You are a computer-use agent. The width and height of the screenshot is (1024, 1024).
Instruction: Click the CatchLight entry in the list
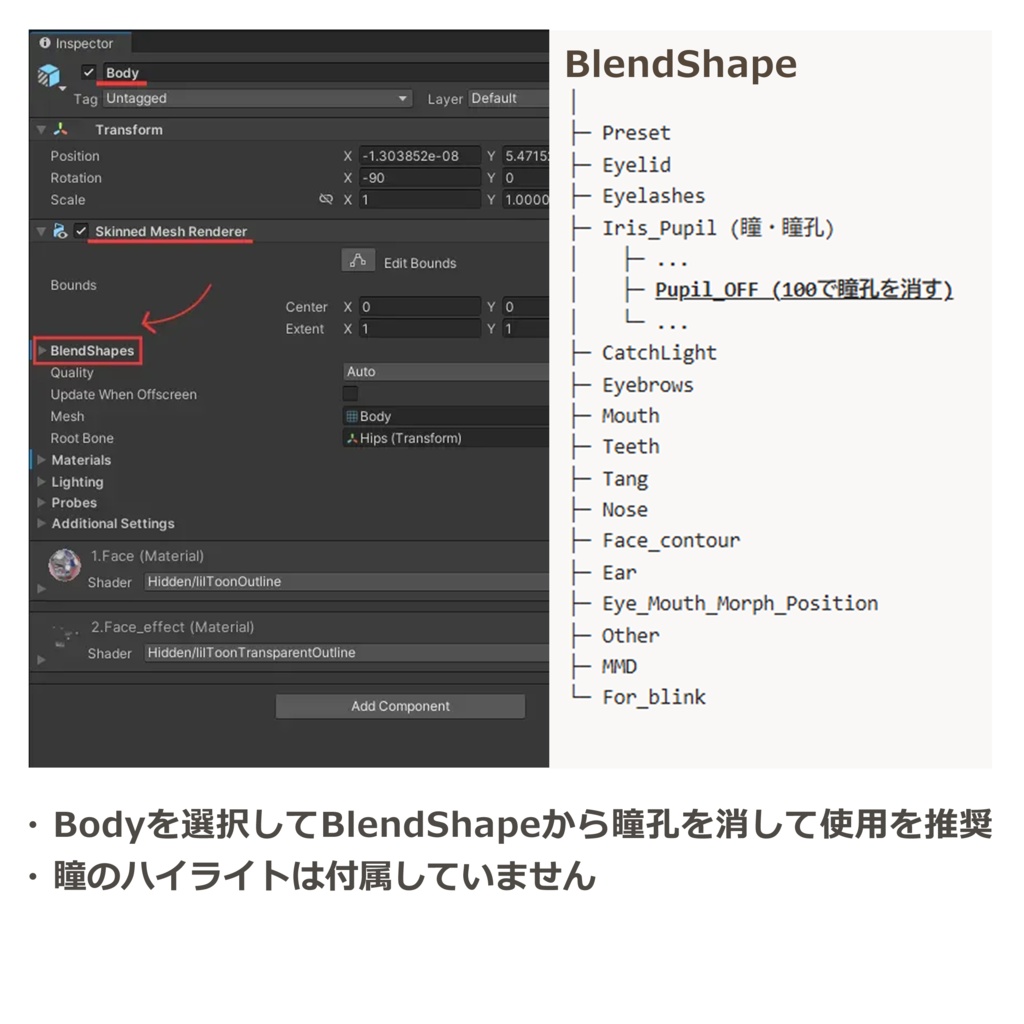click(x=659, y=353)
